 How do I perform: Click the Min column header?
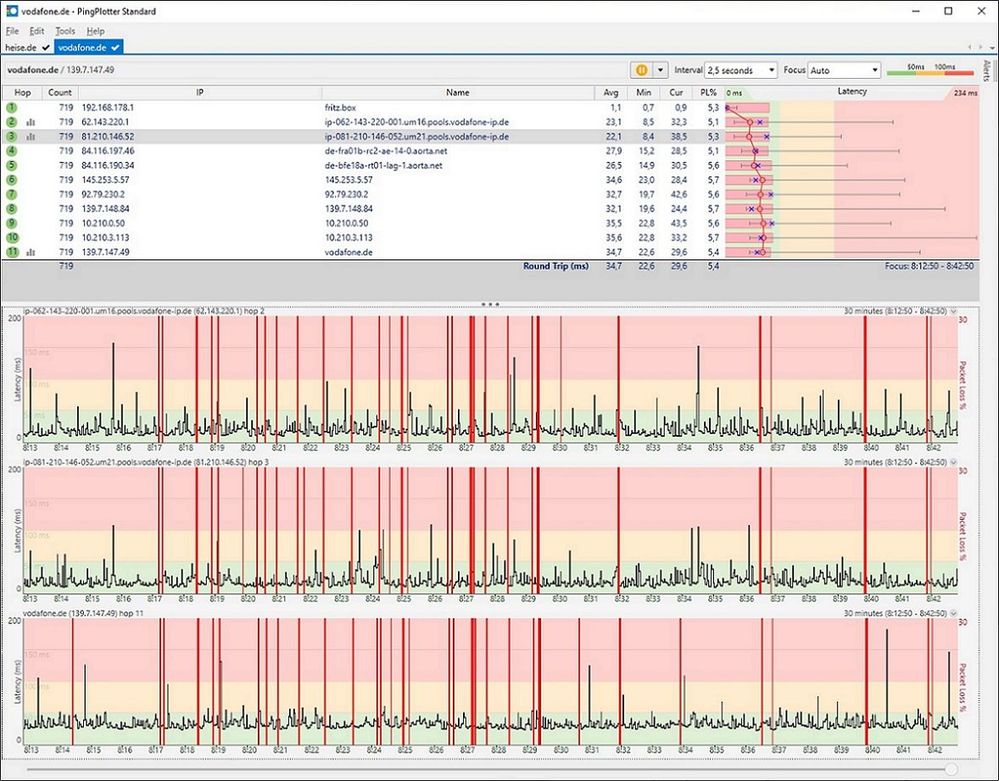tap(643, 92)
